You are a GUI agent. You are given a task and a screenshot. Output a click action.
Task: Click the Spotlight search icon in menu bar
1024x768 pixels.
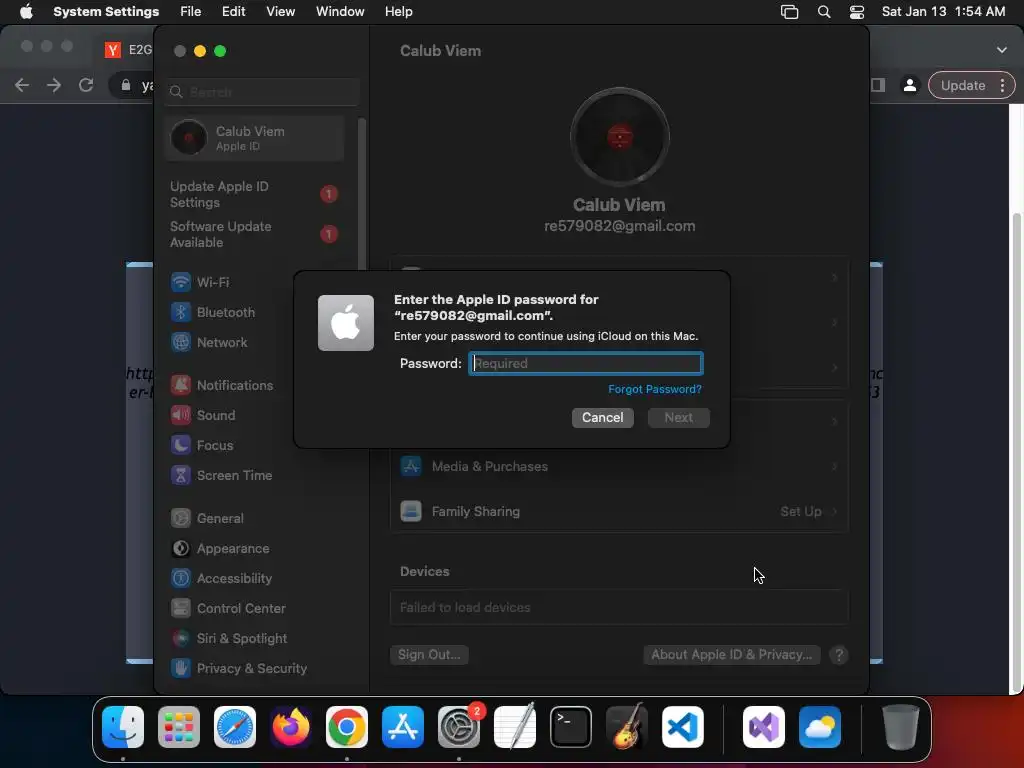(x=824, y=12)
